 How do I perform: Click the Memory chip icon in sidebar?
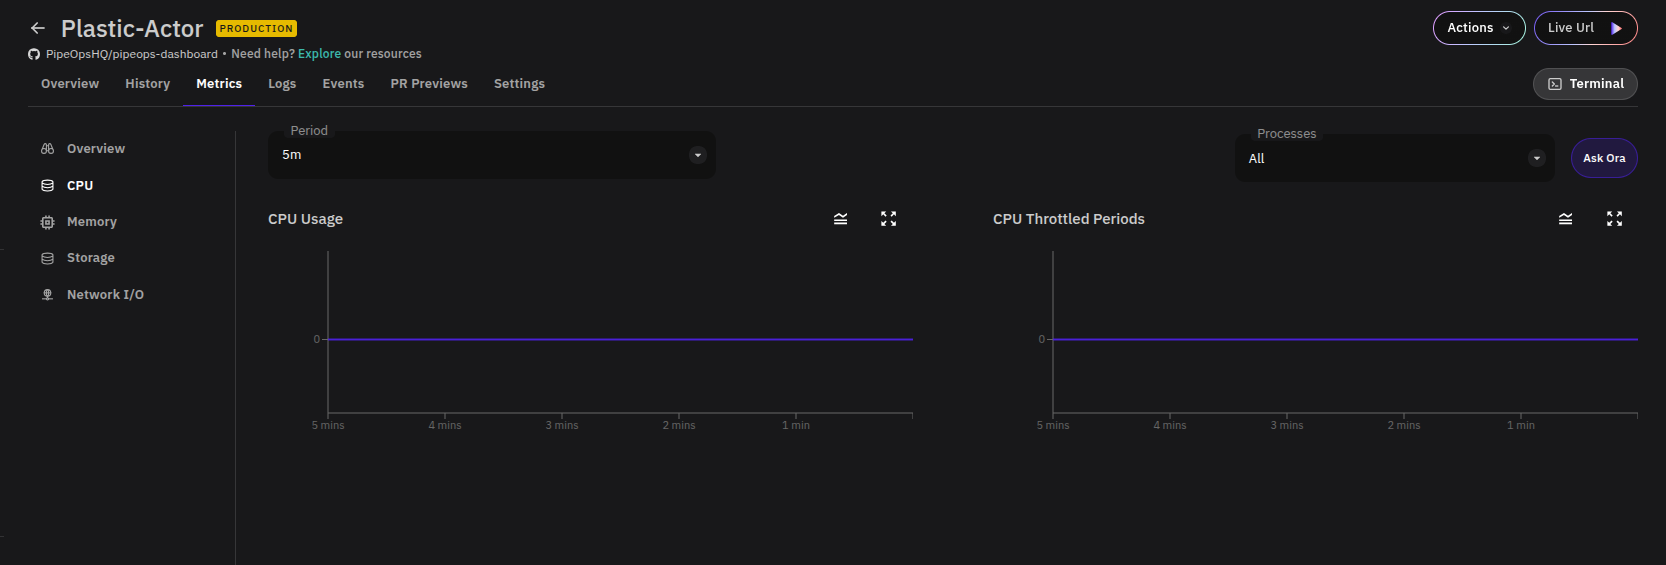pyautogui.click(x=47, y=222)
